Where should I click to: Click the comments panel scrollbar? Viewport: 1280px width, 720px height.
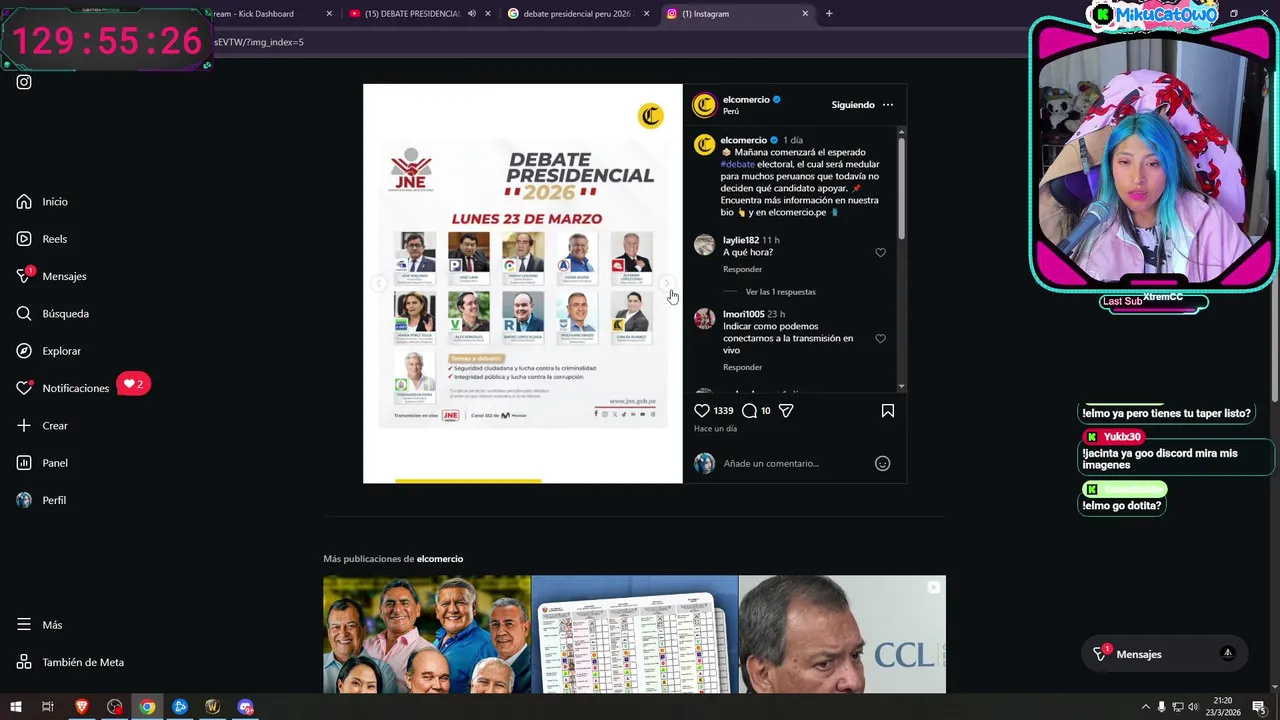point(901,188)
